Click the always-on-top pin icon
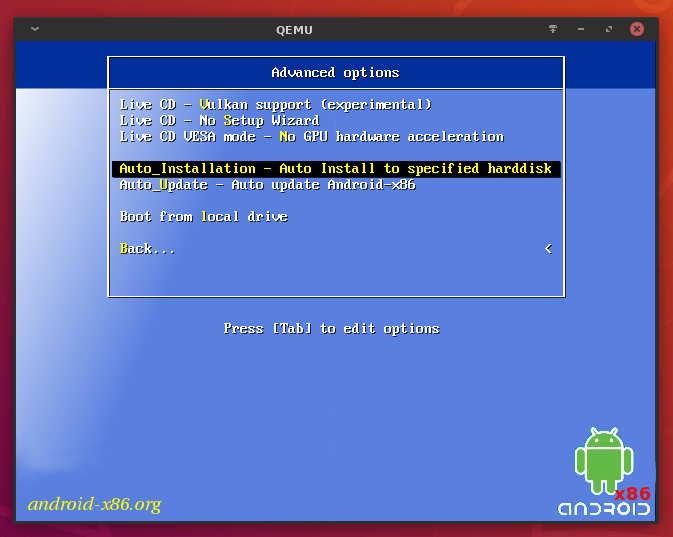The height and width of the screenshot is (537, 673). (x=553, y=29)
